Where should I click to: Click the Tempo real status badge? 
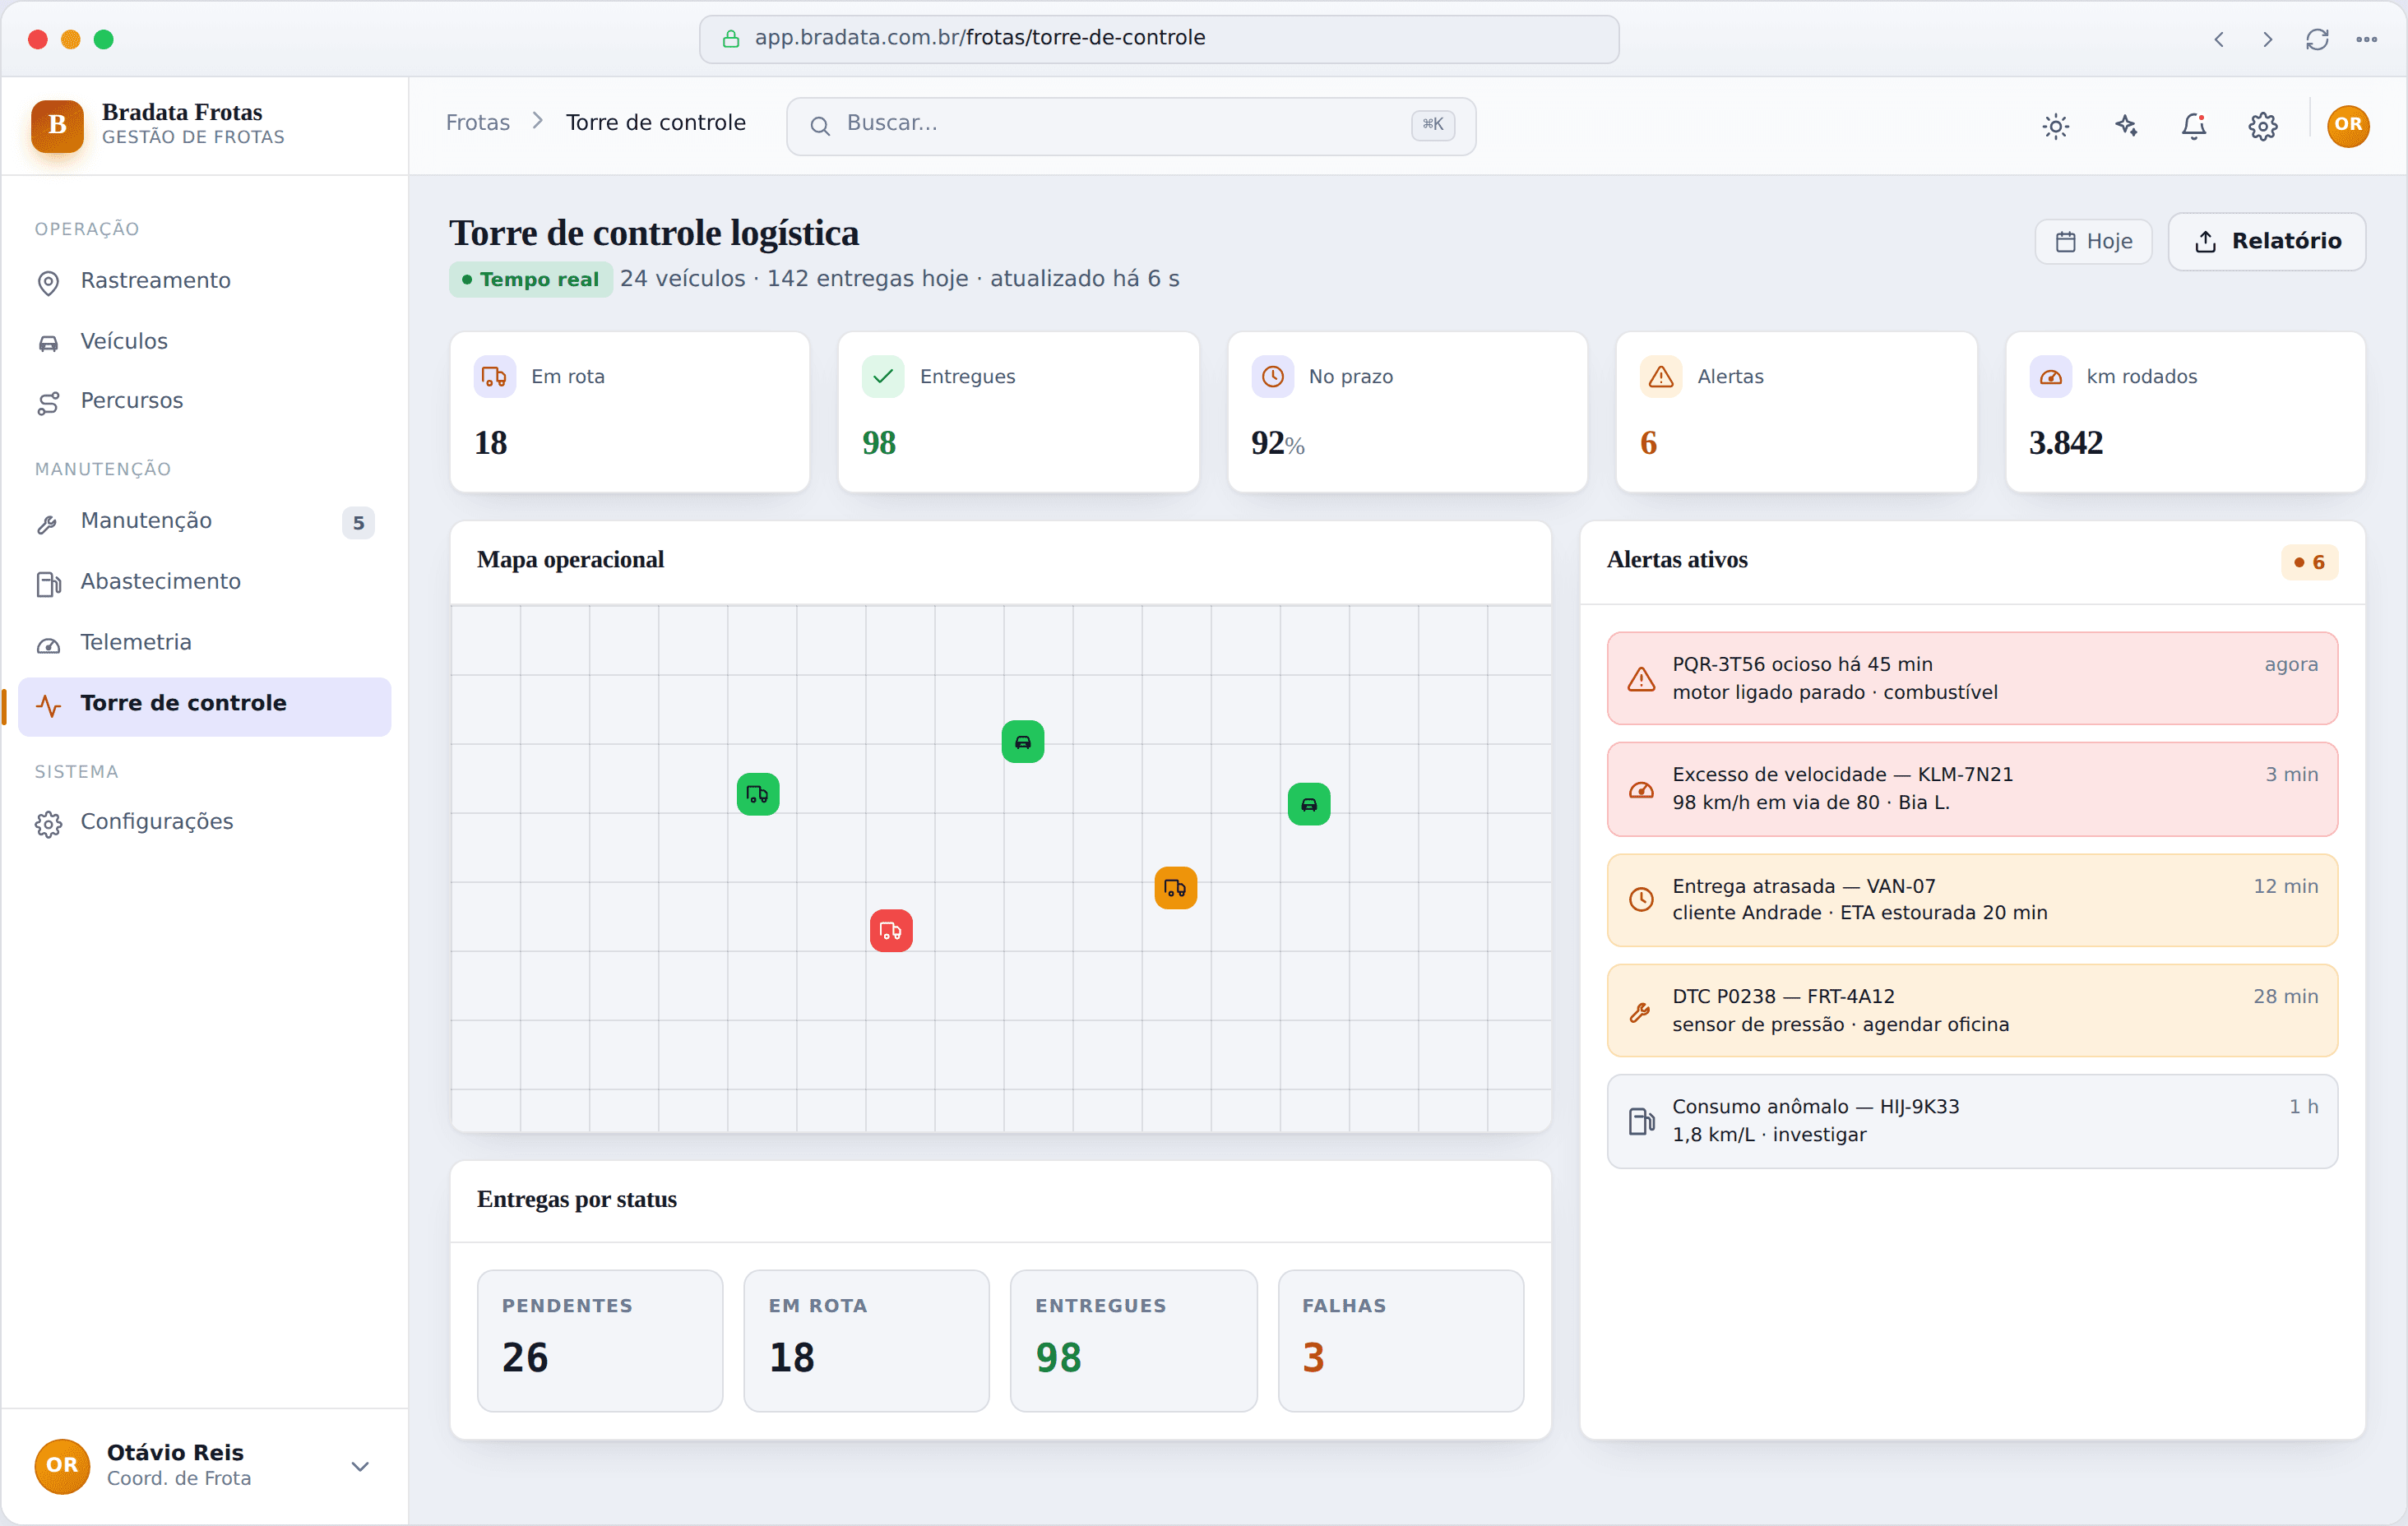530,279
